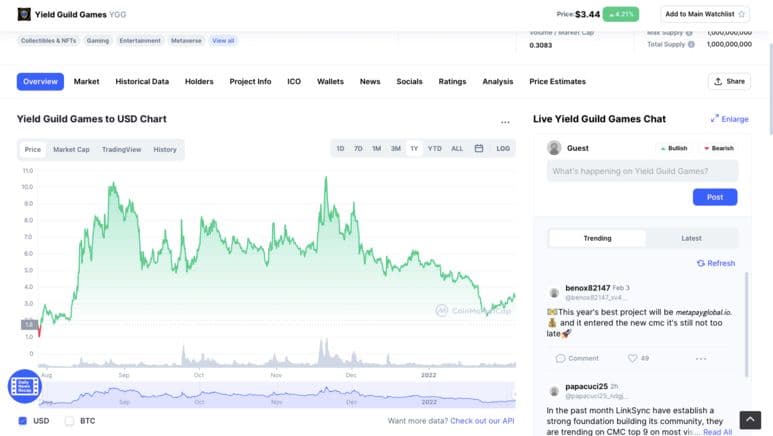Open the chart three-dot options menu
Screen dimensions: 773x436
[505, 121]
